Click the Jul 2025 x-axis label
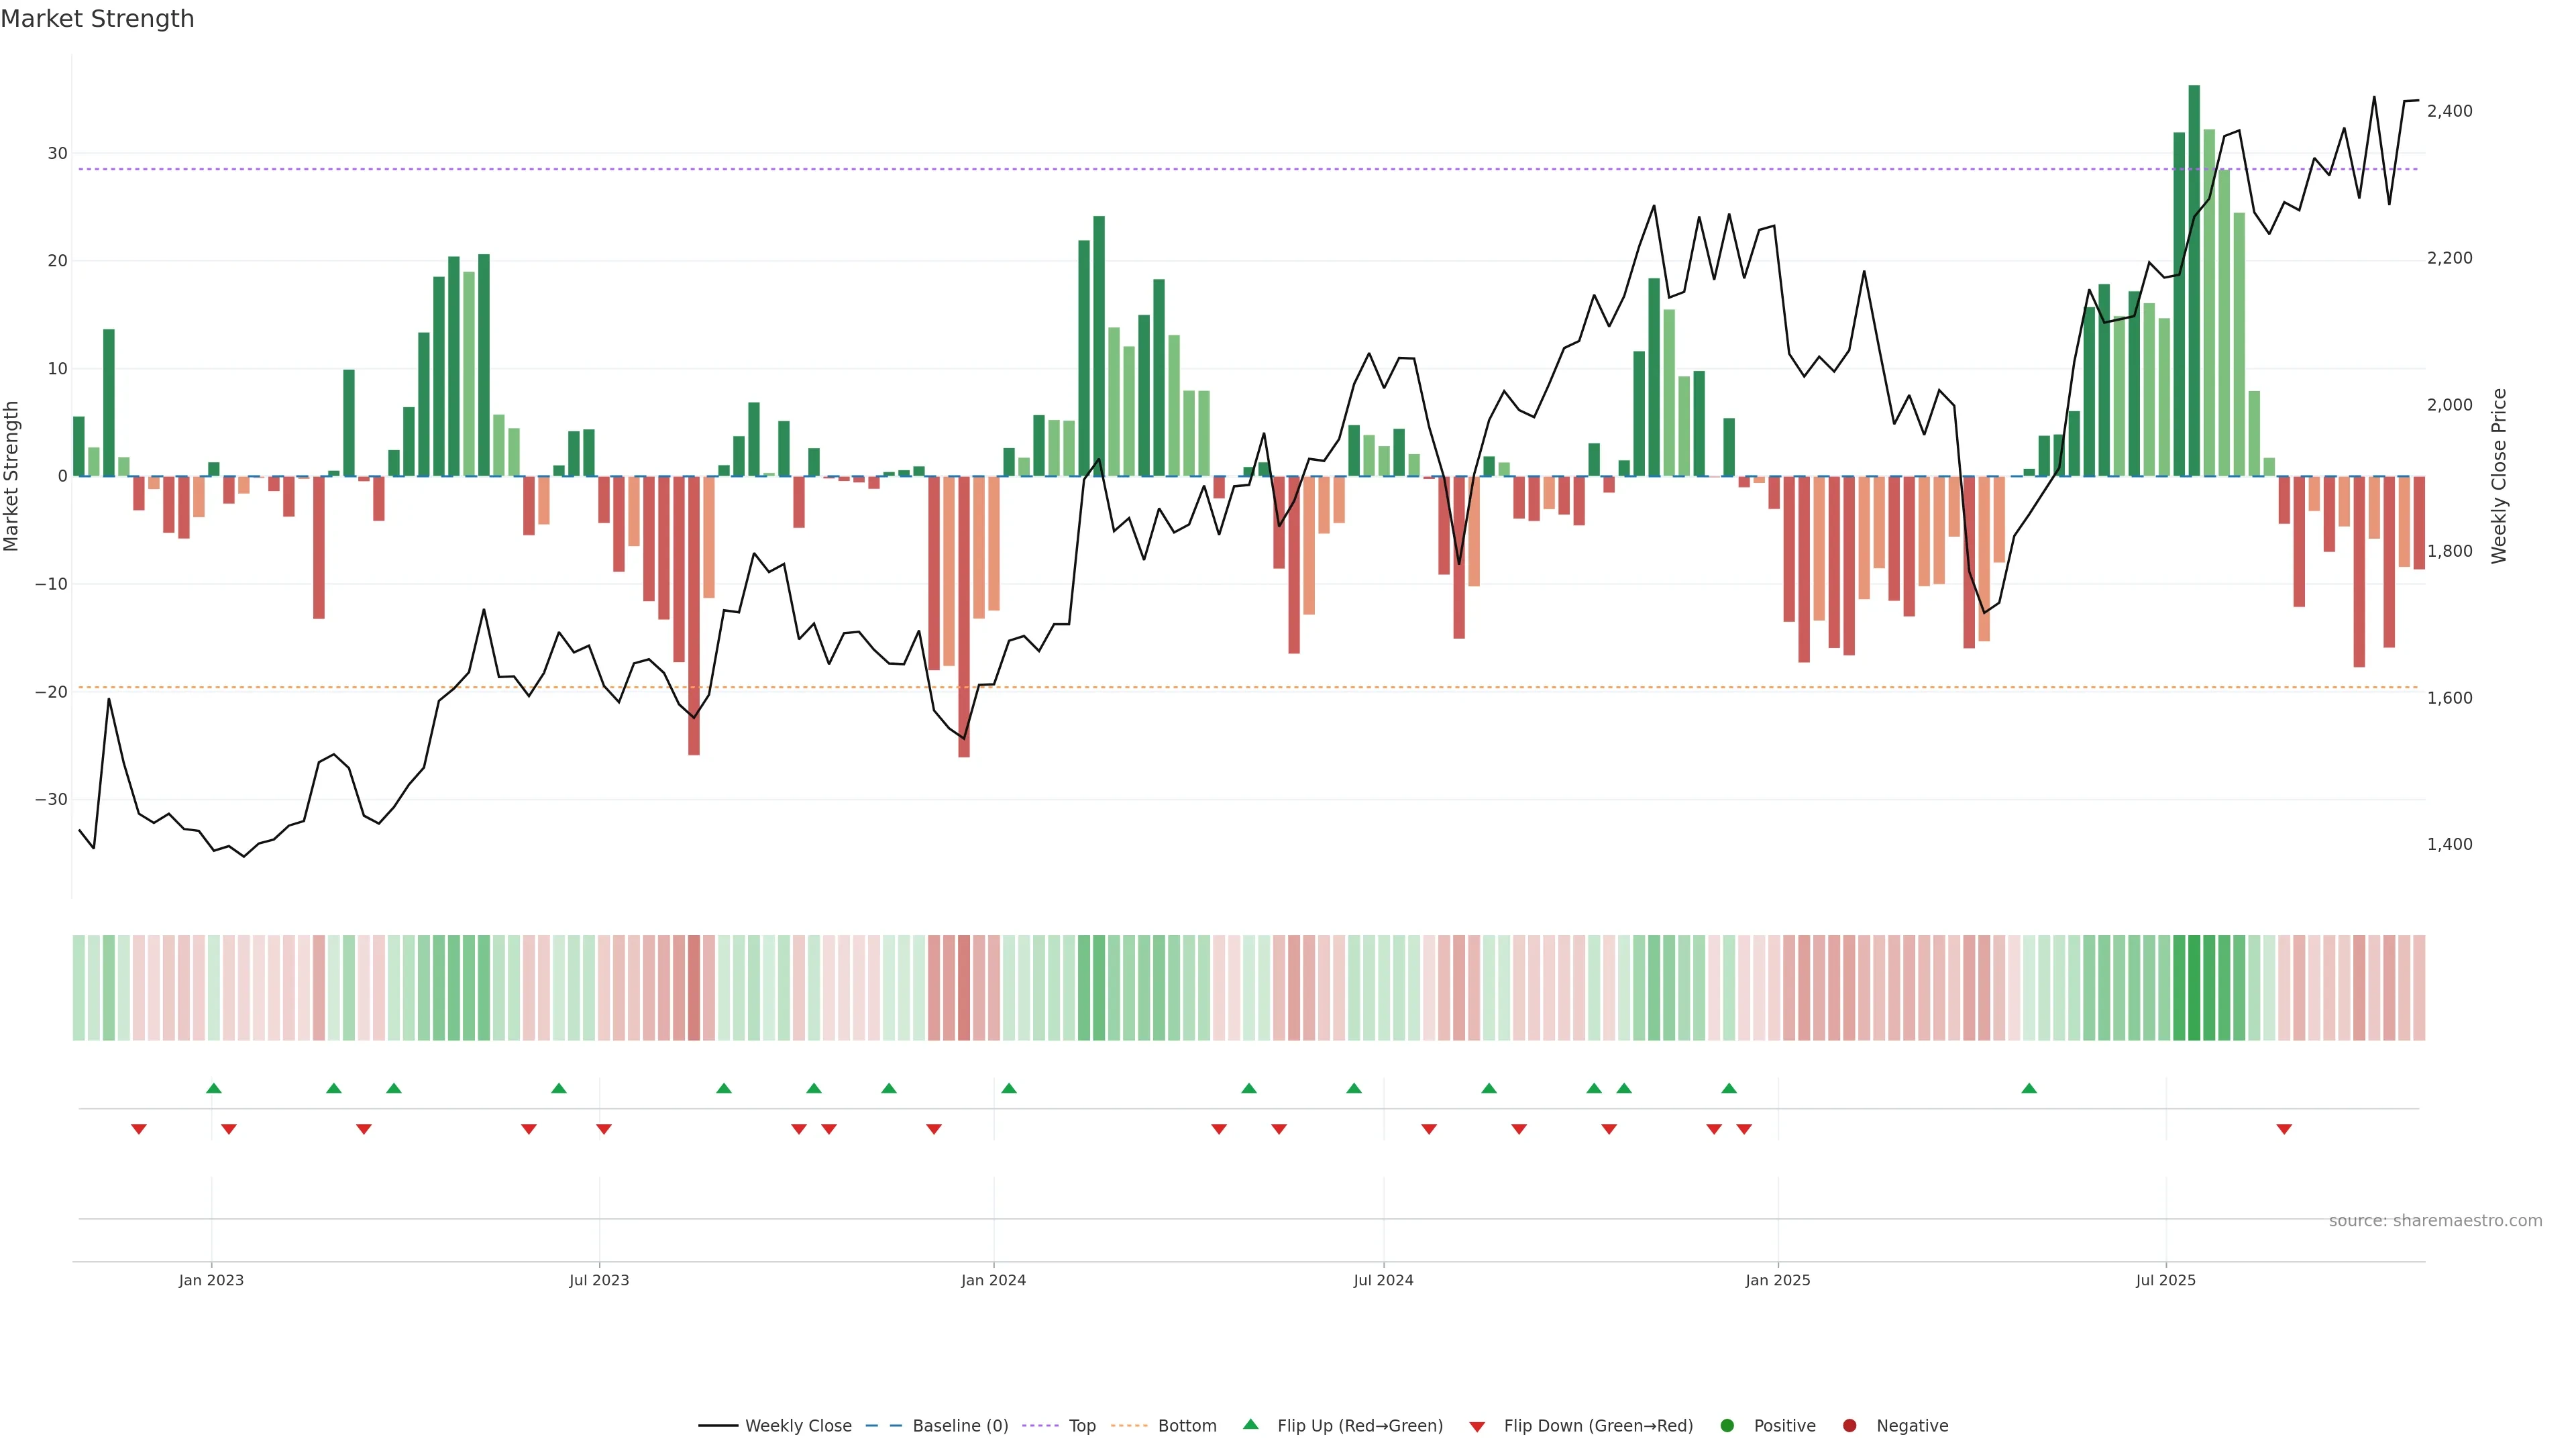The height and width of the screenshot is (1449, 2576). pyautogui.click(x=2165, y=1280)
